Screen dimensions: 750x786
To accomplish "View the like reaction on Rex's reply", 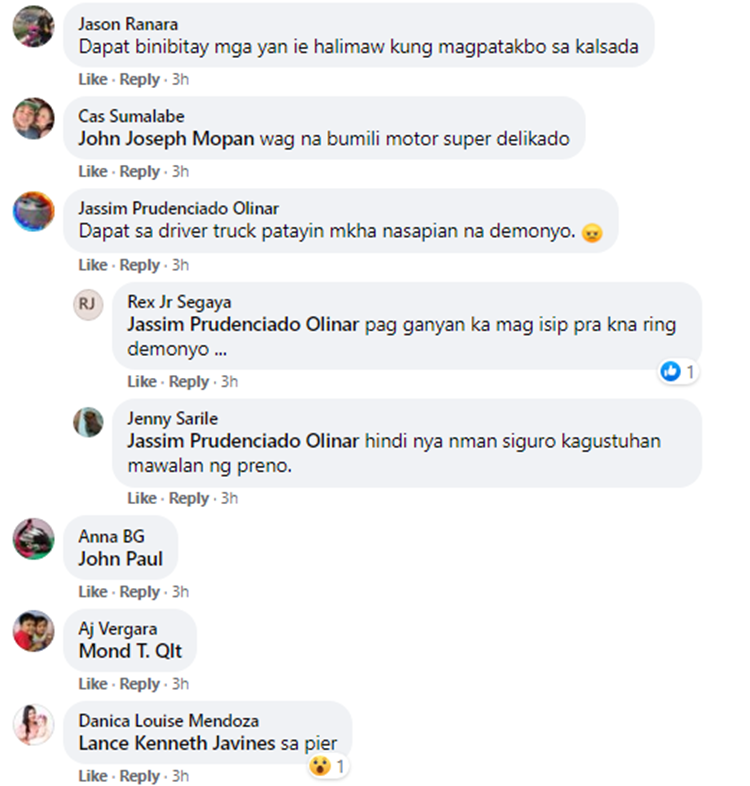I will [678, 371].
